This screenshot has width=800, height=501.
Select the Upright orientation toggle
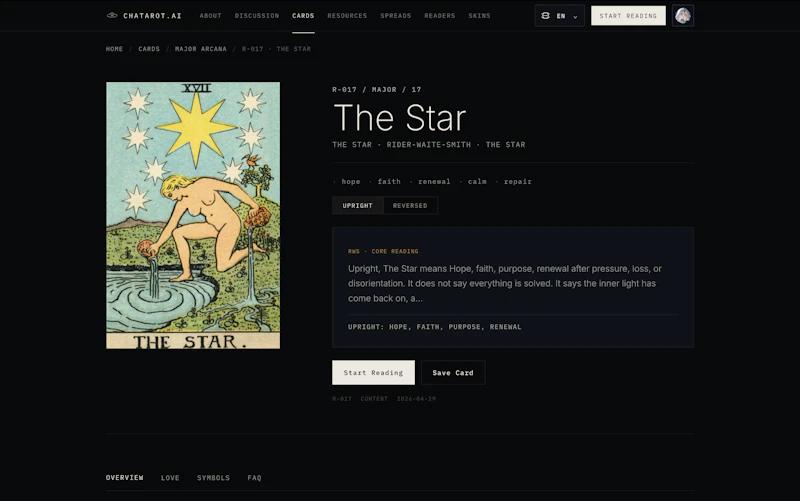(357, 206)
